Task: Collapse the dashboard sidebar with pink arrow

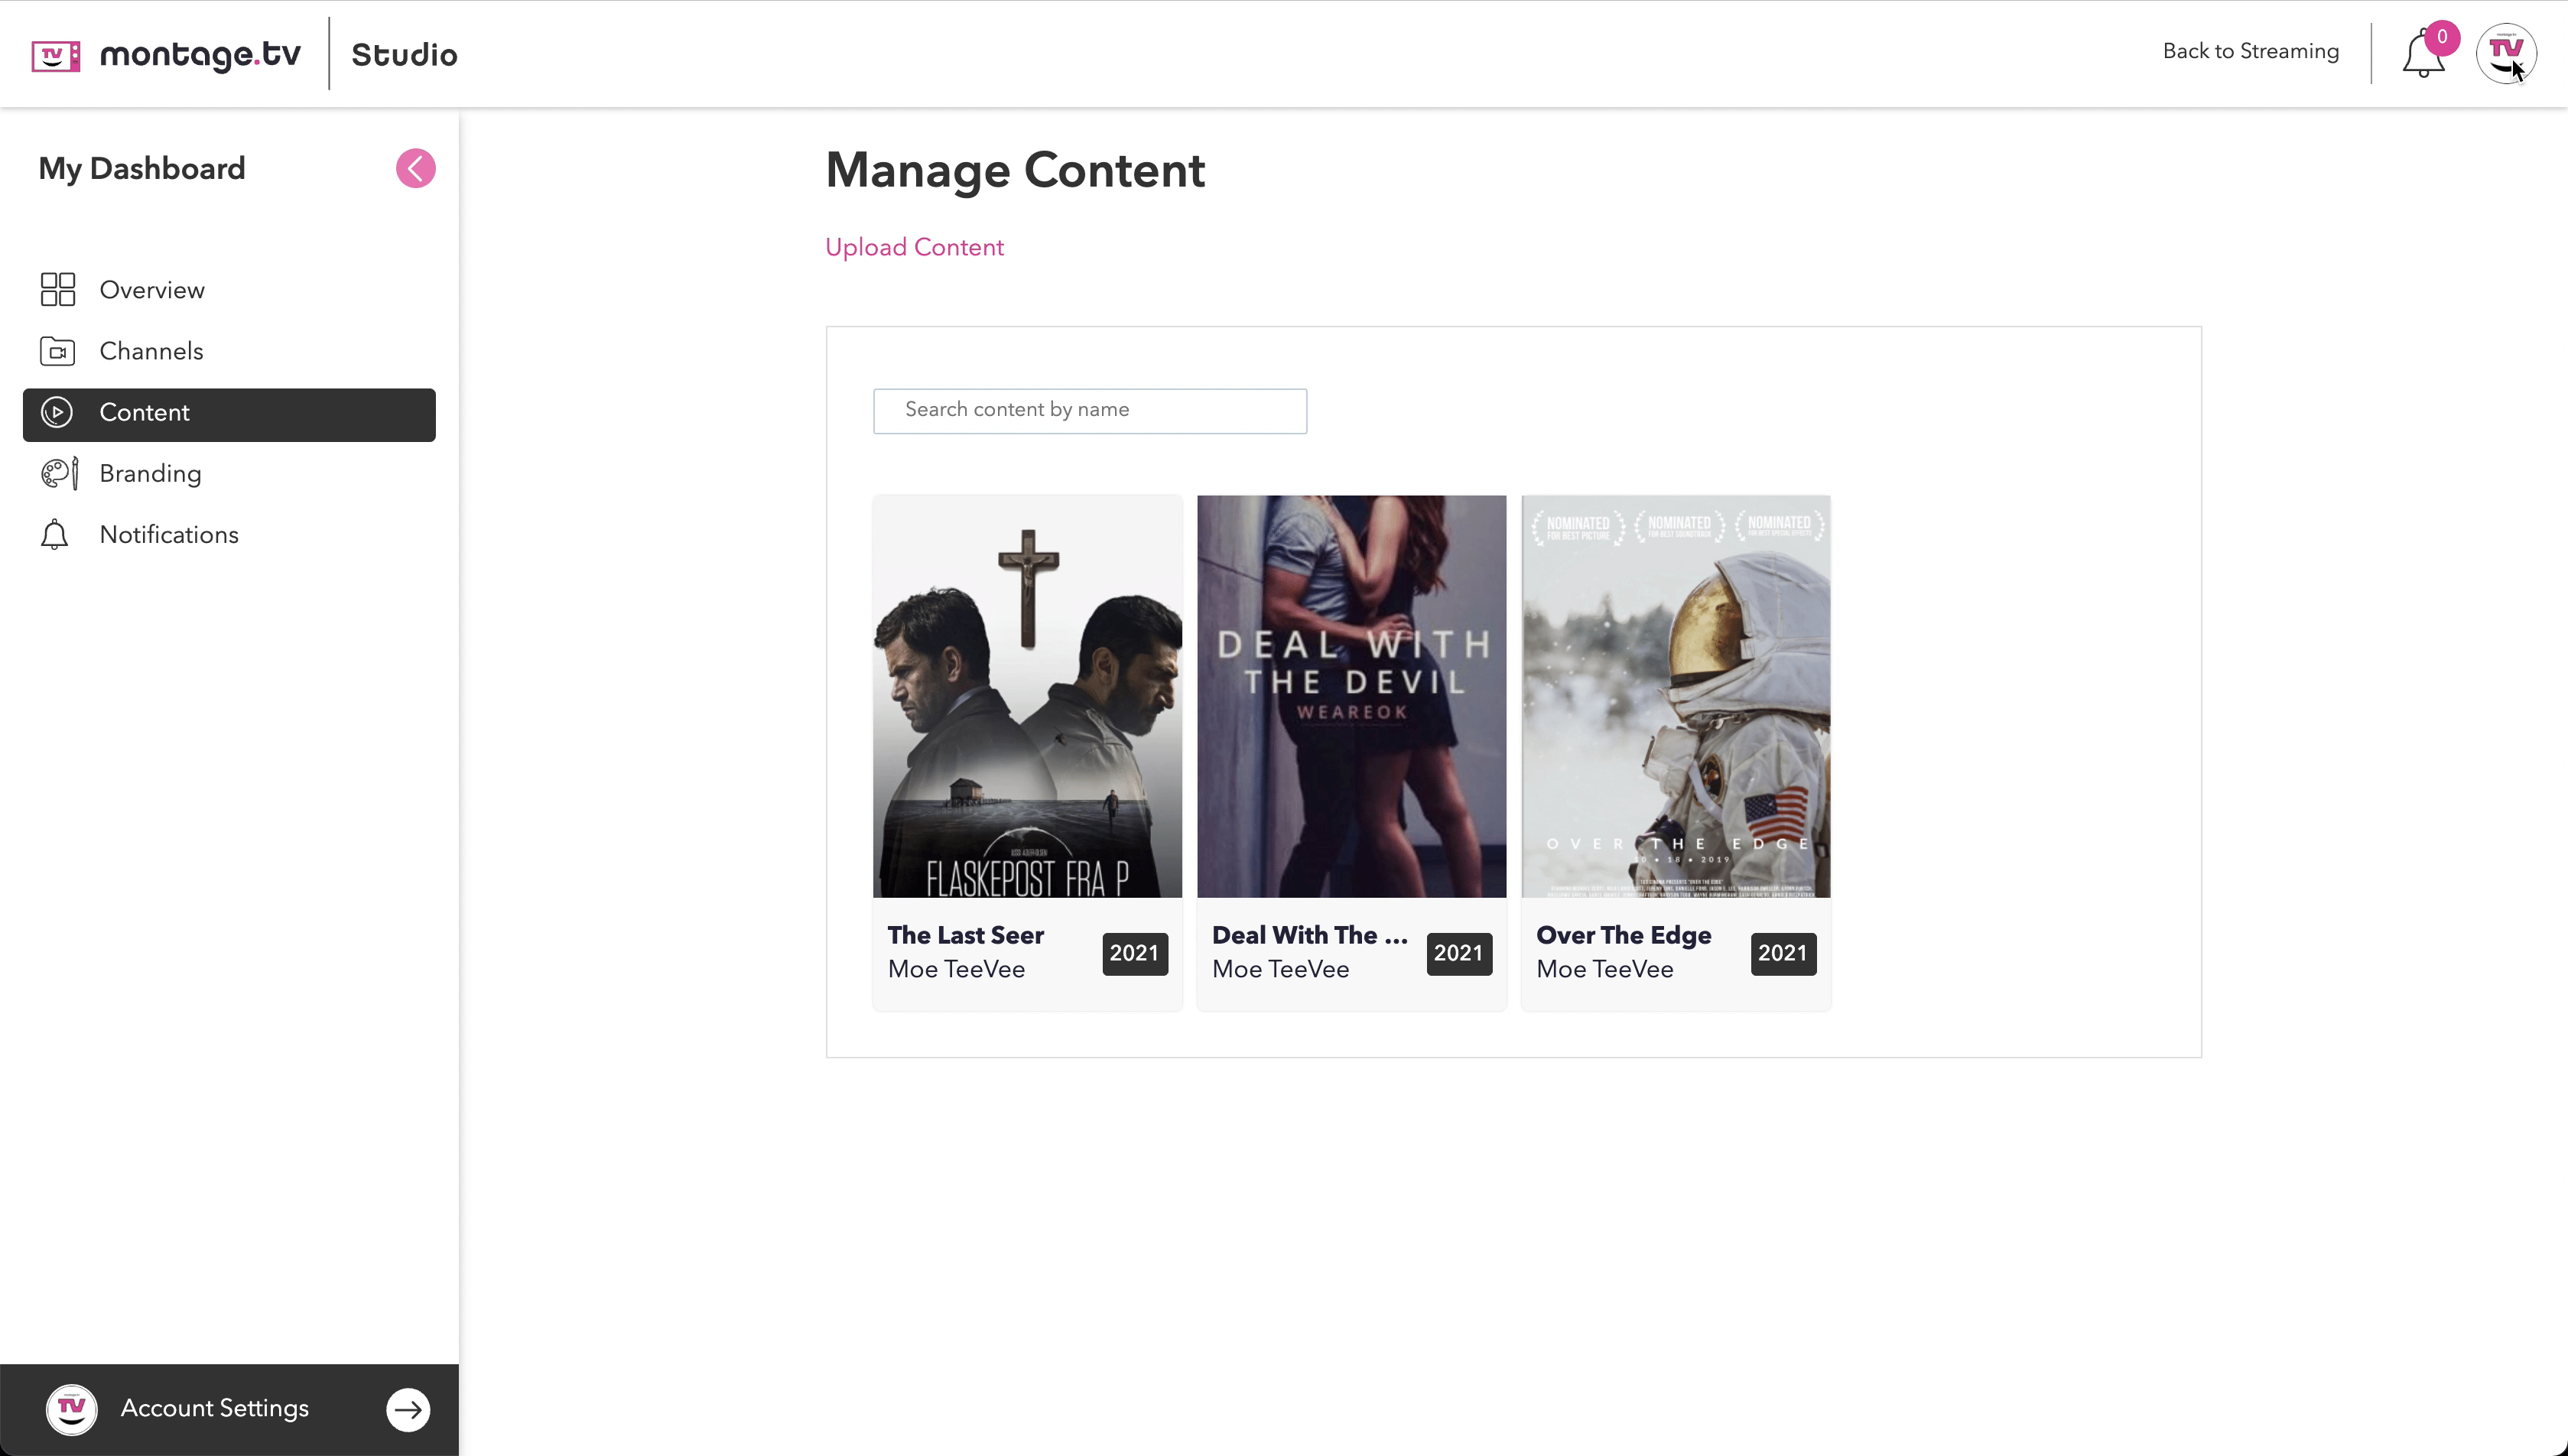Action: 415,168
